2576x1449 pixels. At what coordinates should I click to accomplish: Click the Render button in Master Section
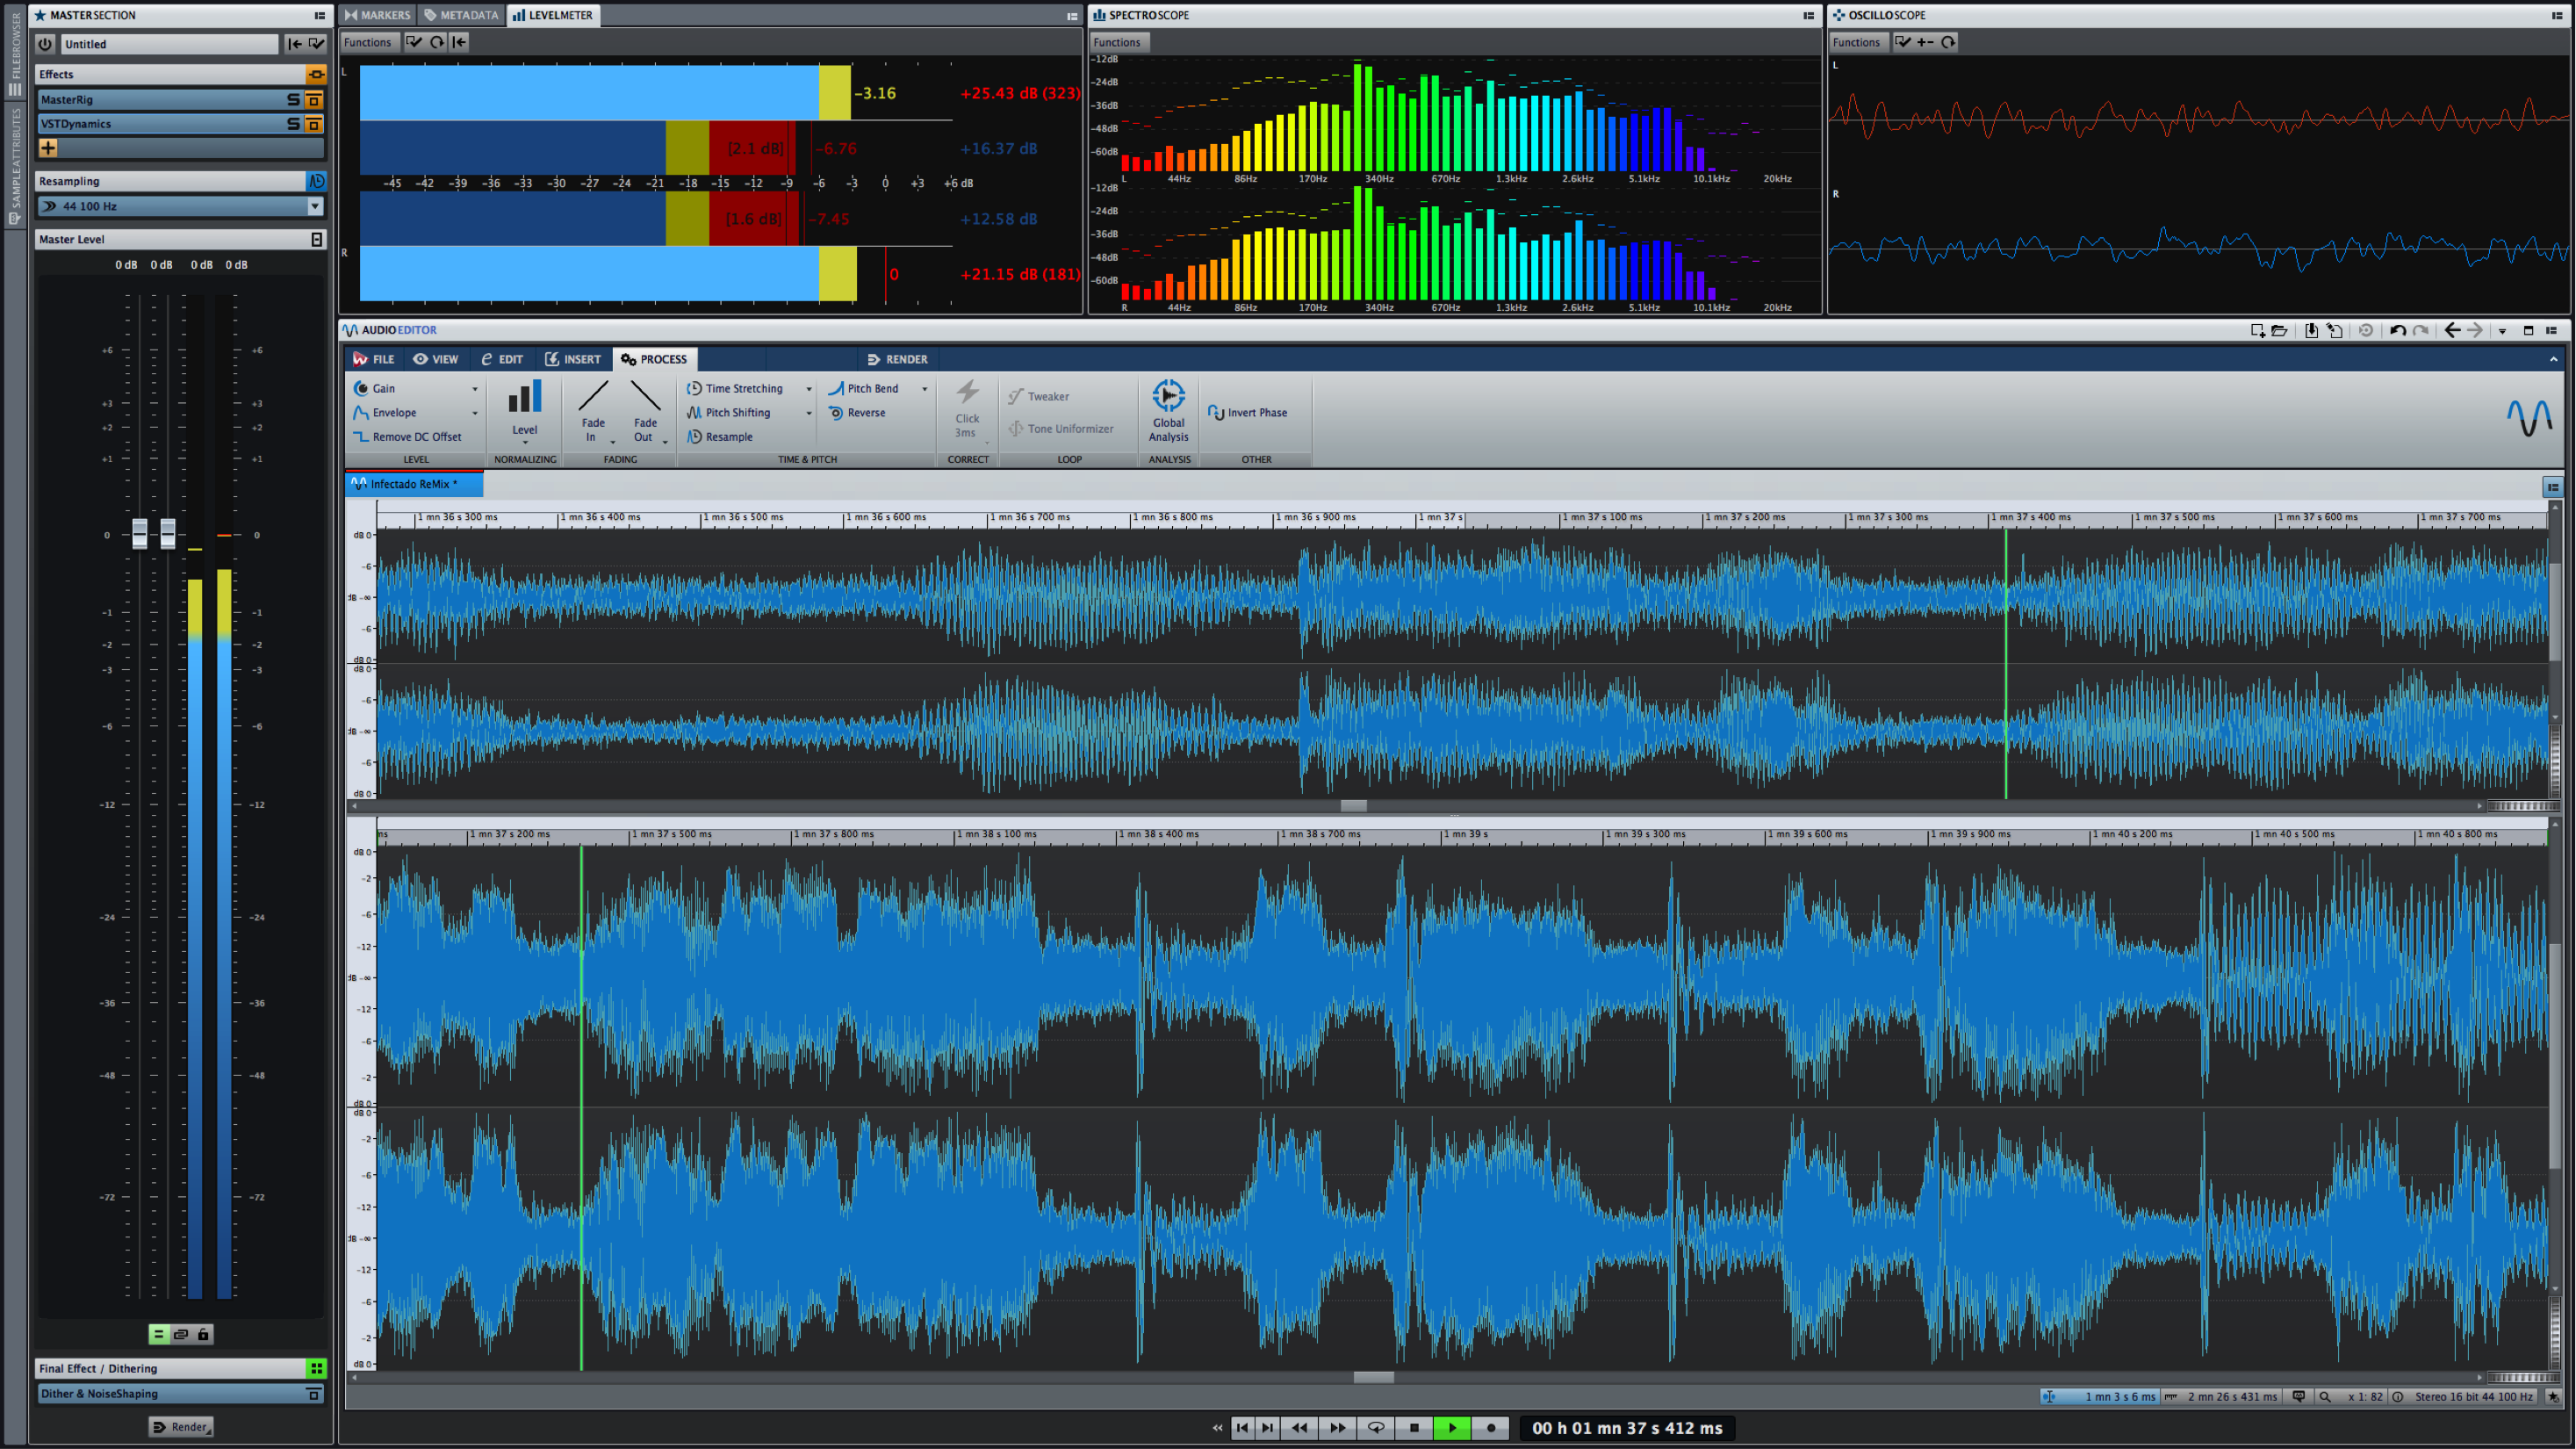(x=181, y=1427)
